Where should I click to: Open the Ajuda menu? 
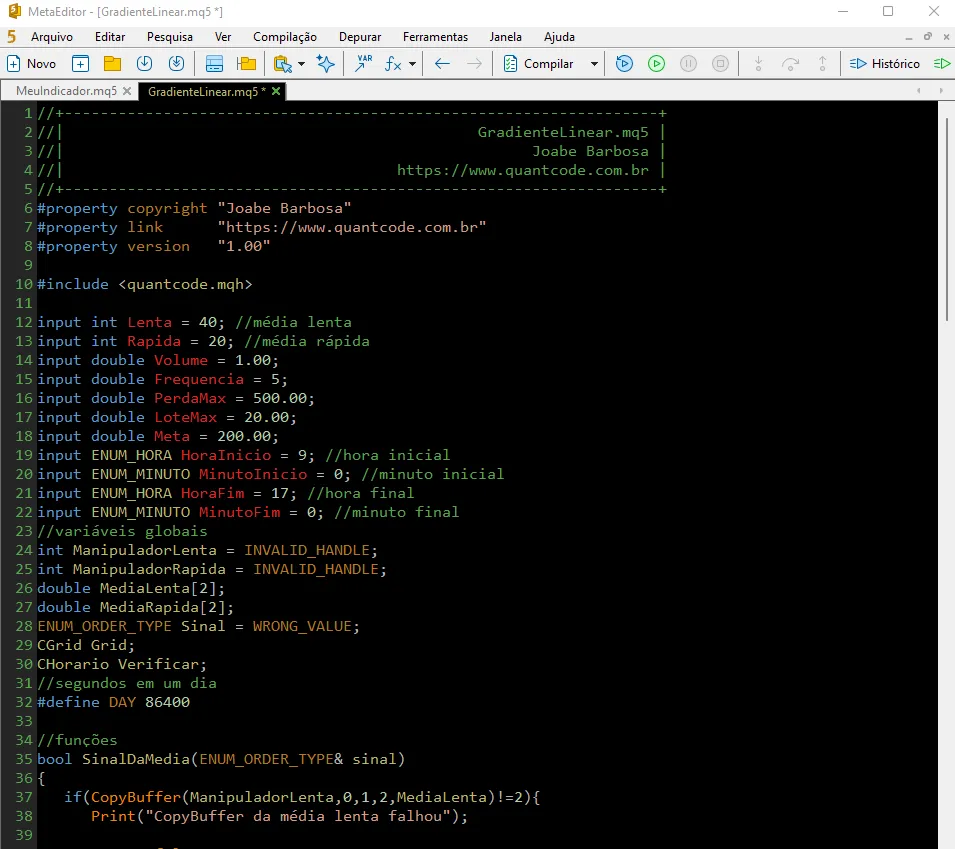point(559,37)
